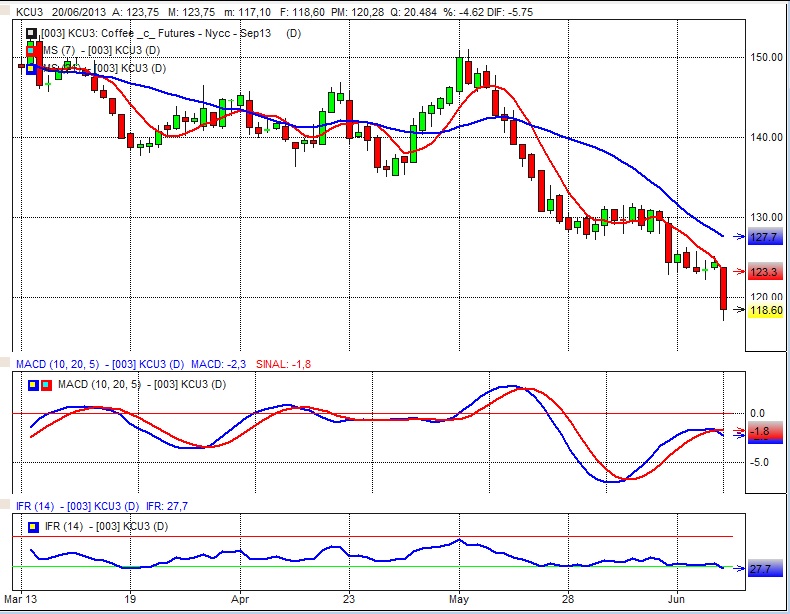Click the blue MACD line legend icon
Image resolution: width=790 pixels, height=614 pixels.
tap(33, 385)
